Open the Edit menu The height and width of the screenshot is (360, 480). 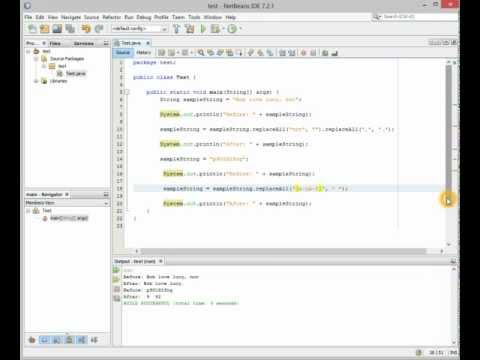[40, 17]
